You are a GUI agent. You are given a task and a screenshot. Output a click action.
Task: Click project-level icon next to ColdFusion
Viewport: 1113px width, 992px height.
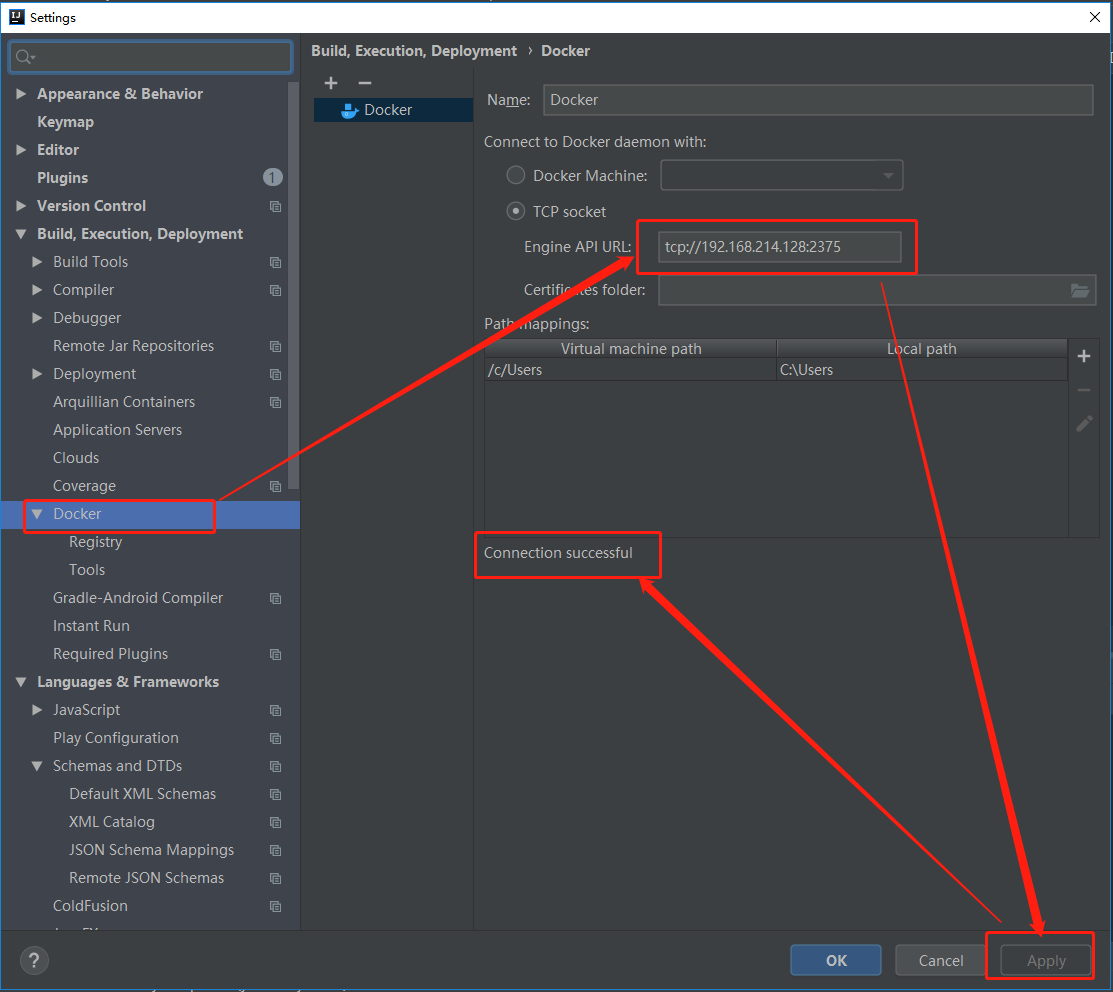click(275, 907)
